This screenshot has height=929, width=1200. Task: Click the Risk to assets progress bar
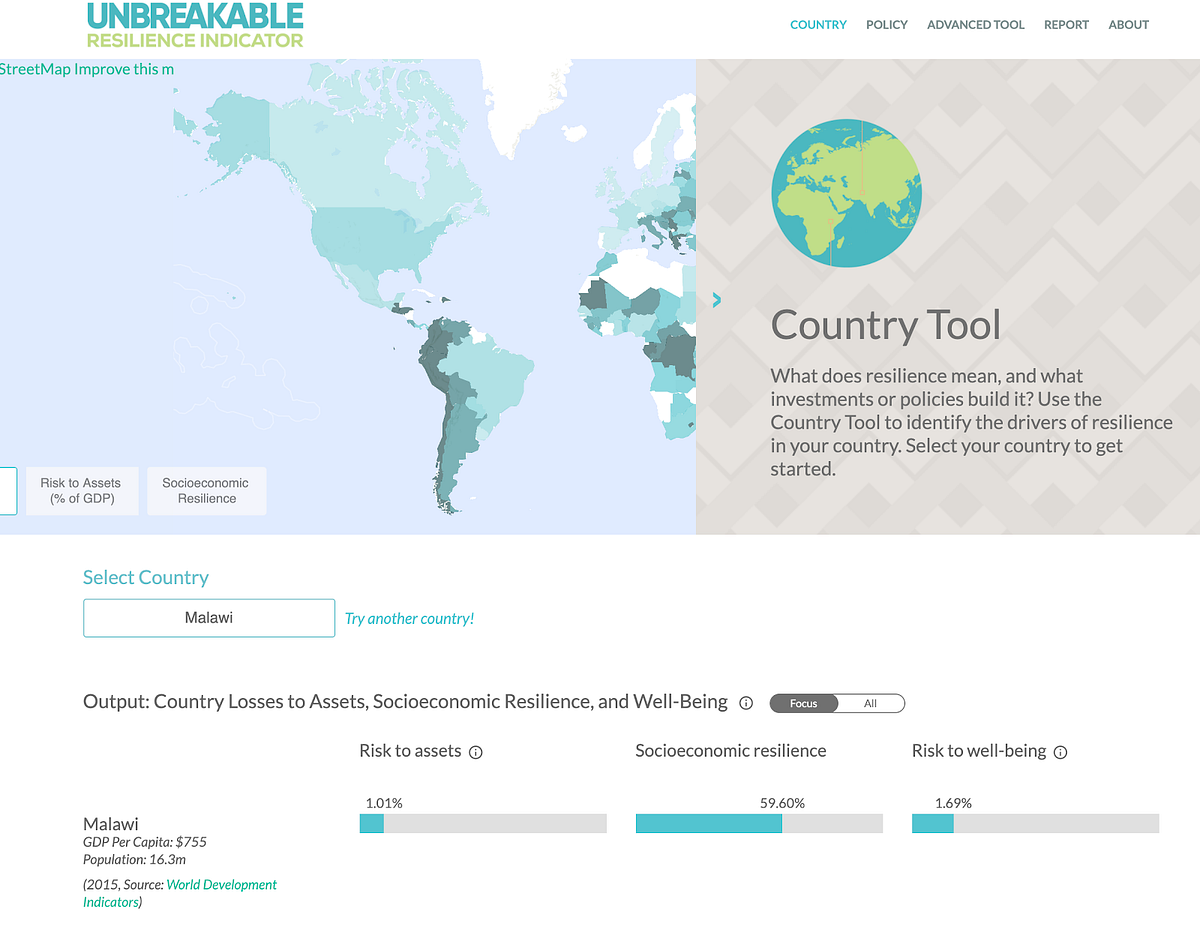coord(483,823)
